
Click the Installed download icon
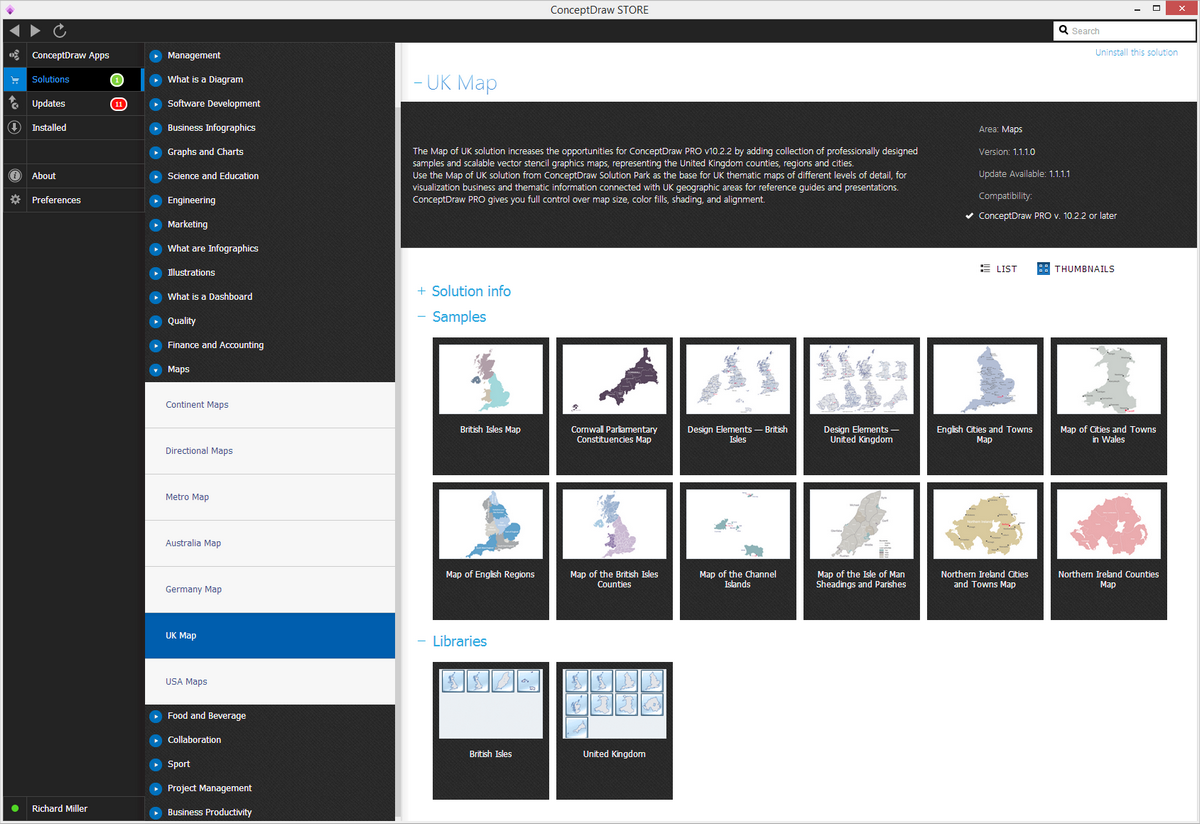click(x=14, y=128)
